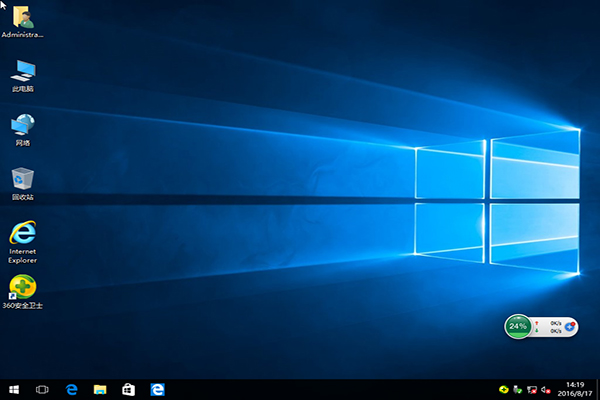
Task: Launch Microsoft Edge from the taskbar
Action: tap(72, 388)
